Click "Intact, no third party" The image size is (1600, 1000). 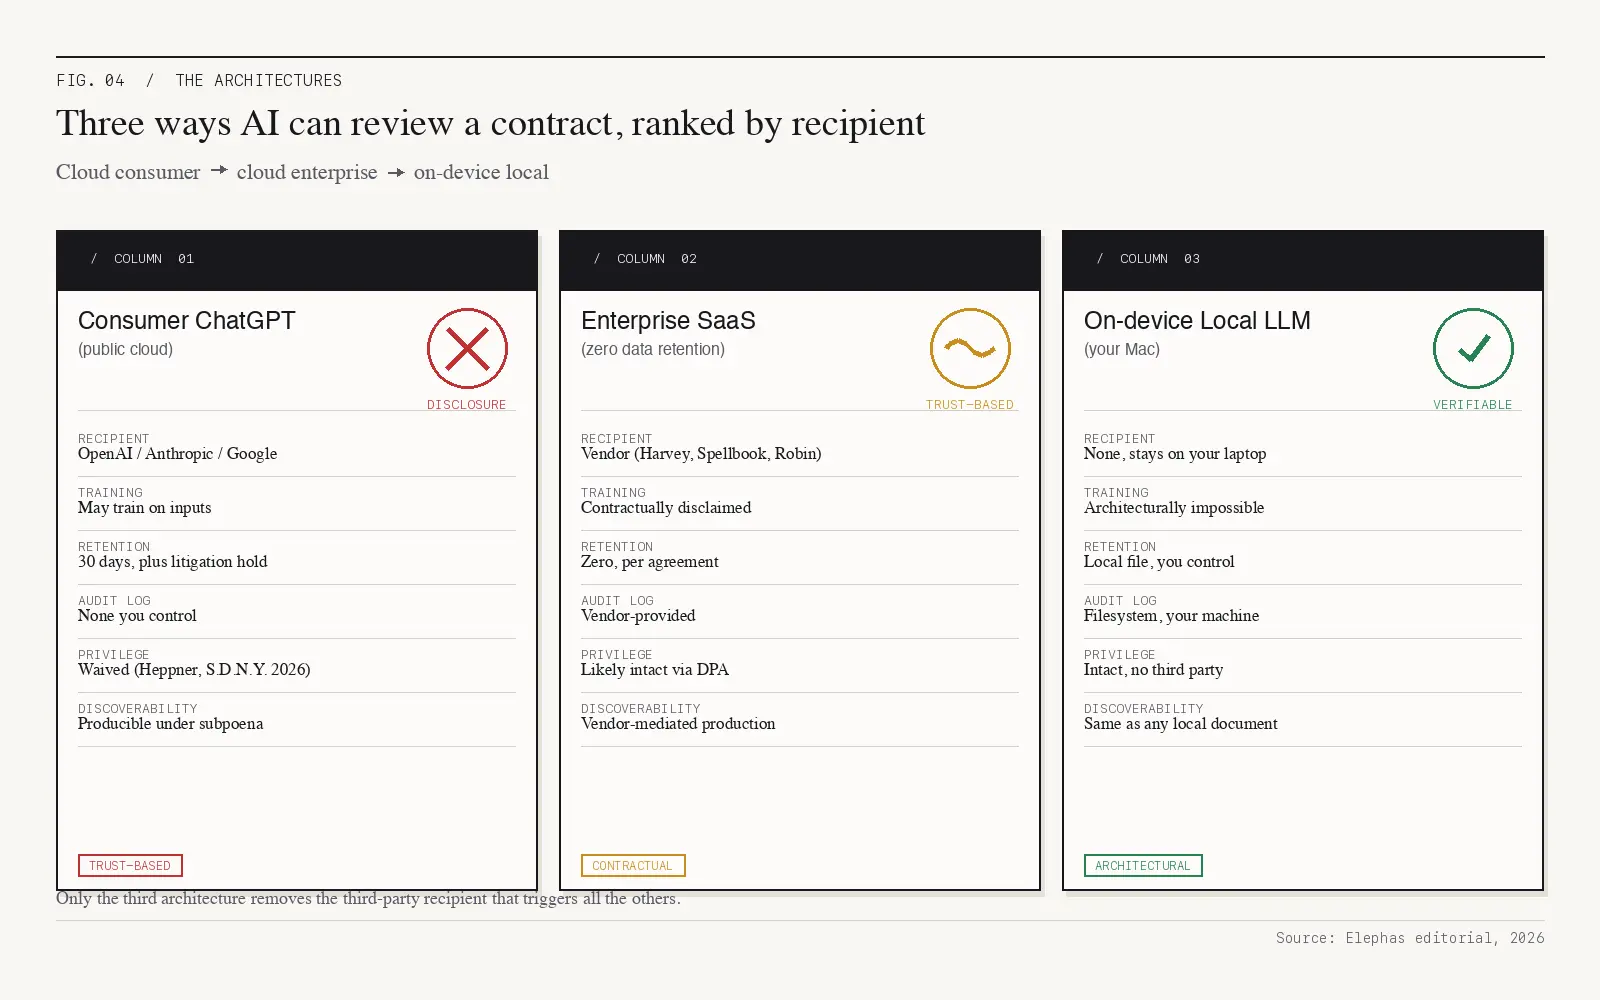(1153, 670)
